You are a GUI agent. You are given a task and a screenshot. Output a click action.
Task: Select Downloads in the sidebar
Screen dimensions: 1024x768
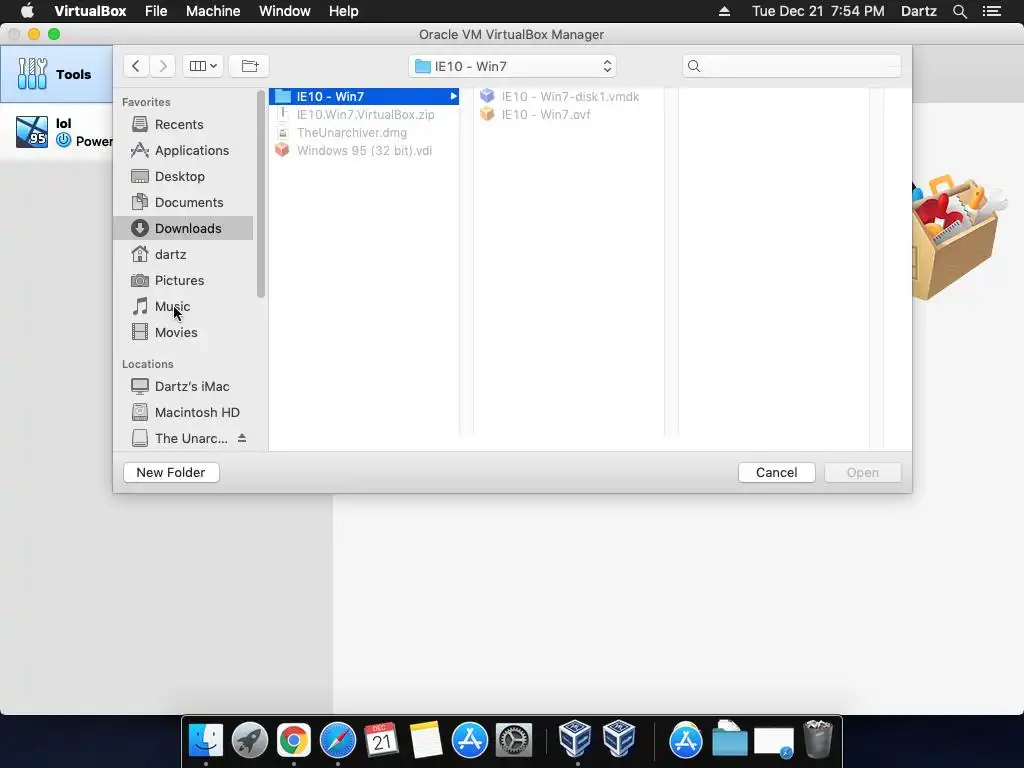[x=183, y=228]
